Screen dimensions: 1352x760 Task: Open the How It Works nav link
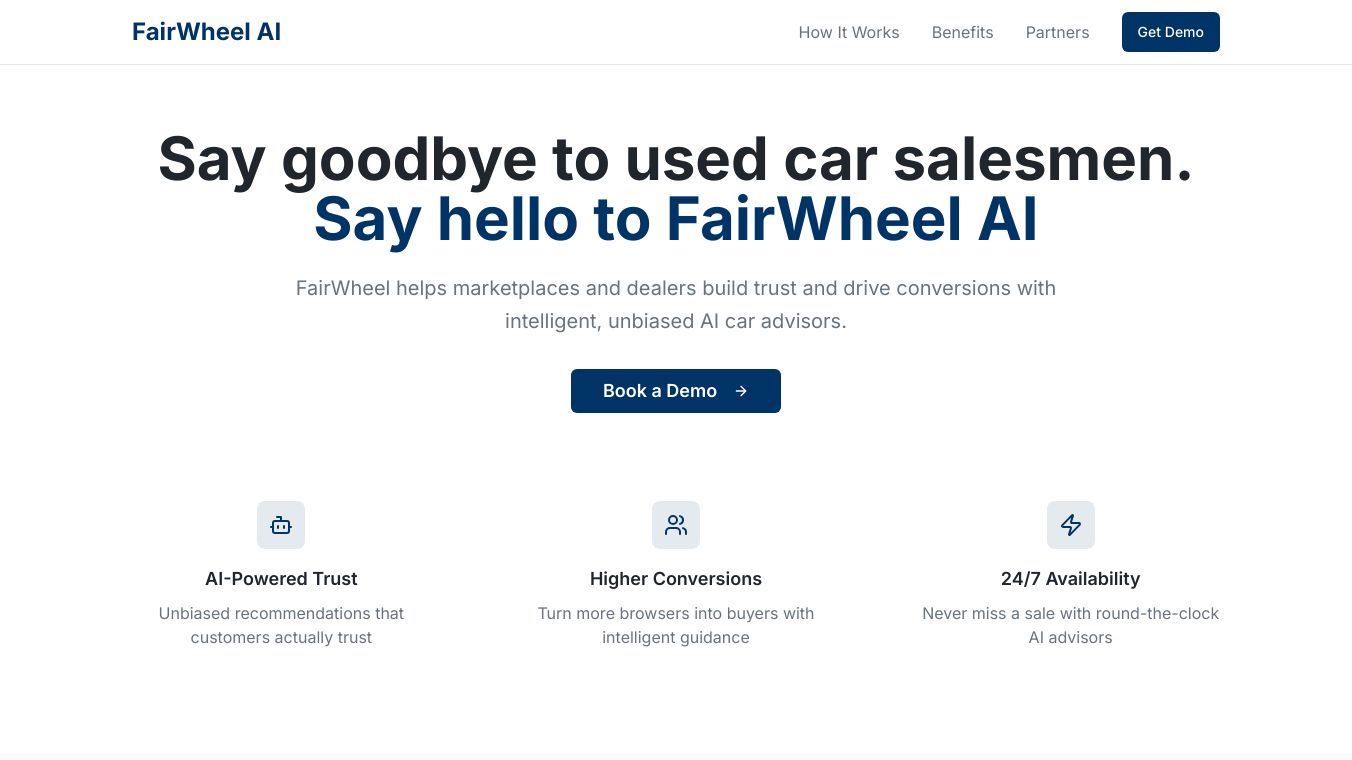(x=849, y=32)
